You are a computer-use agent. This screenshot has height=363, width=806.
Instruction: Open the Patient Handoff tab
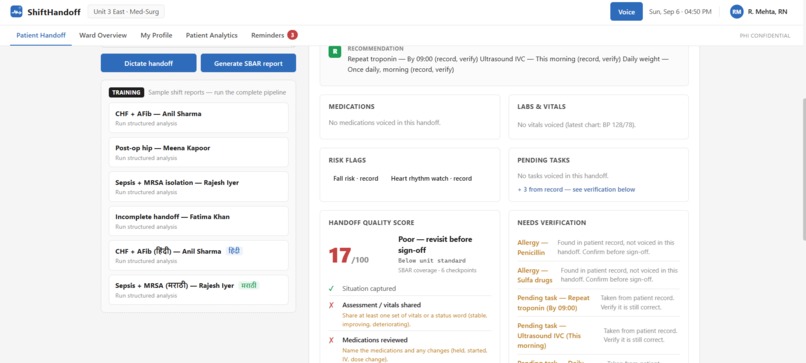(41, 35)
